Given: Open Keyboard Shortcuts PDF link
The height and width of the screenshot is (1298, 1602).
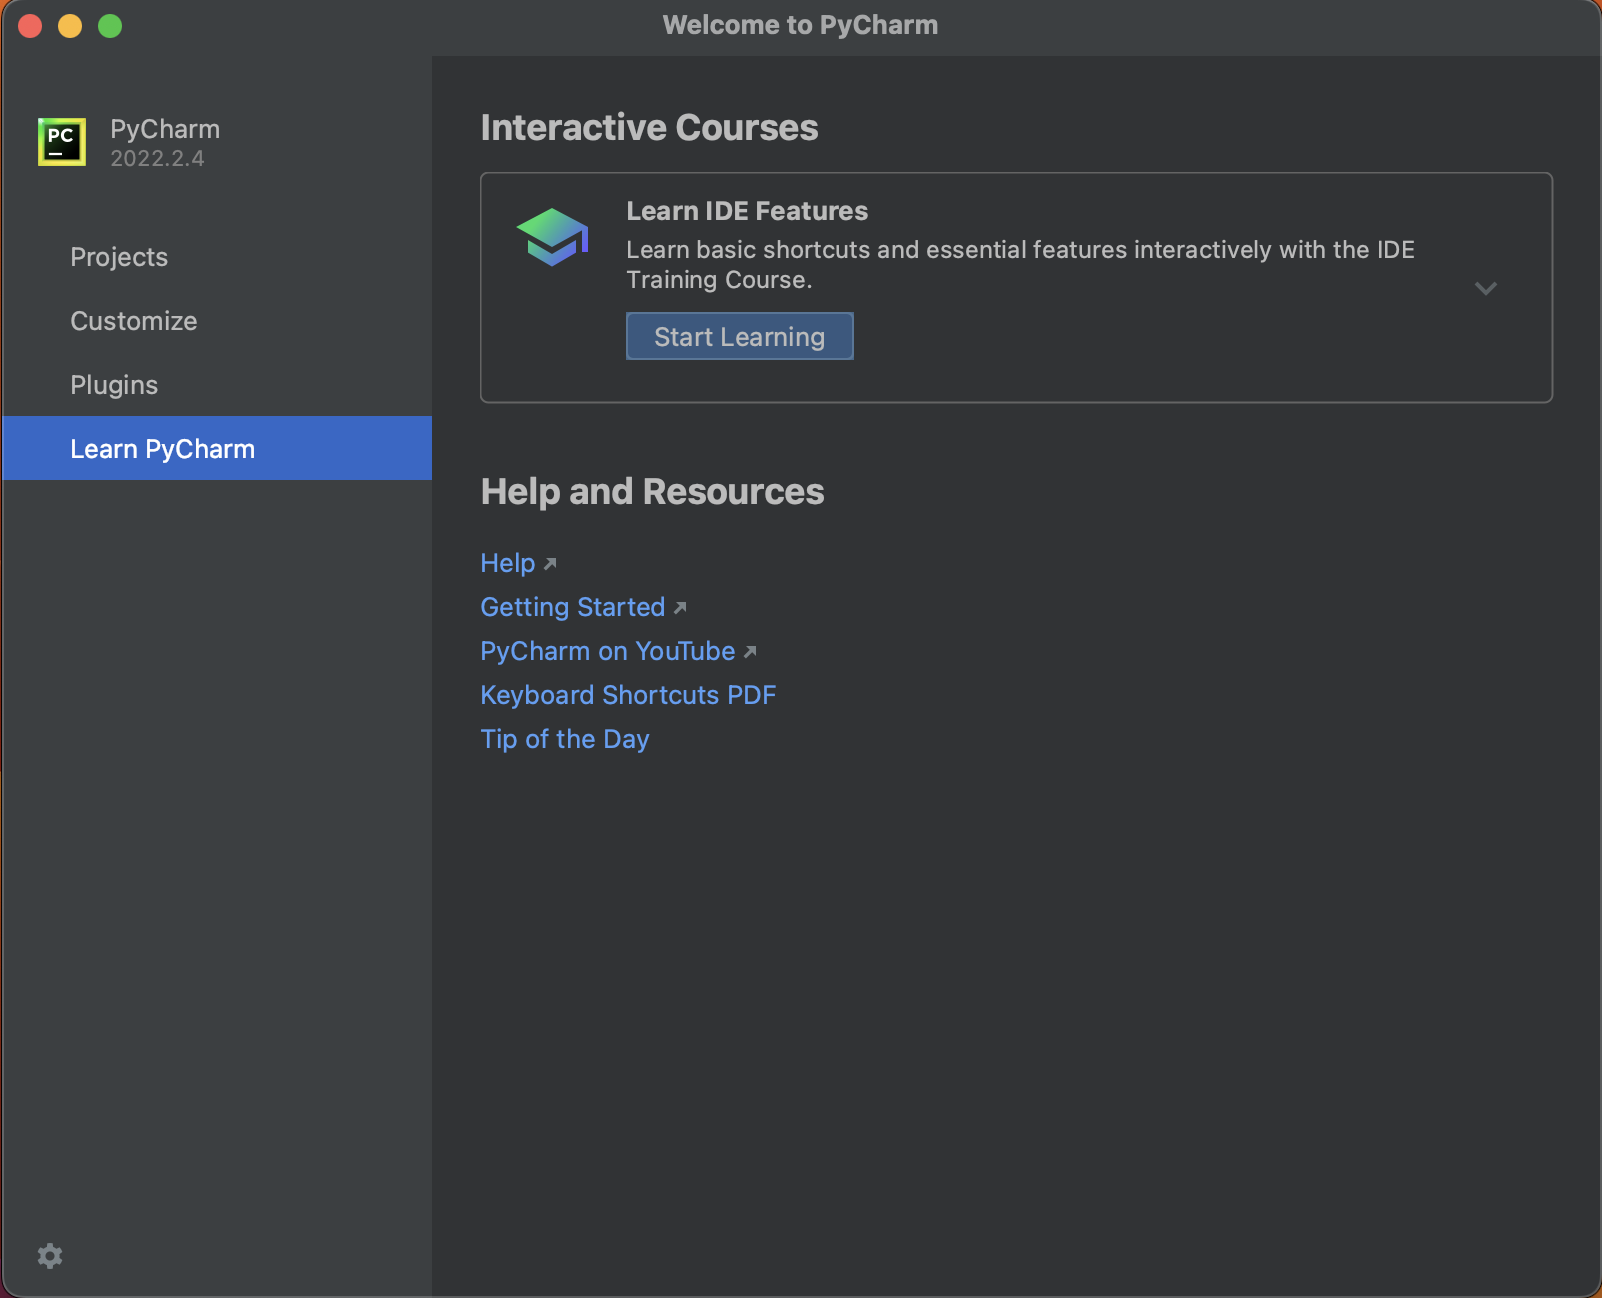Looking at the screenshot, I should pos(628,695).
